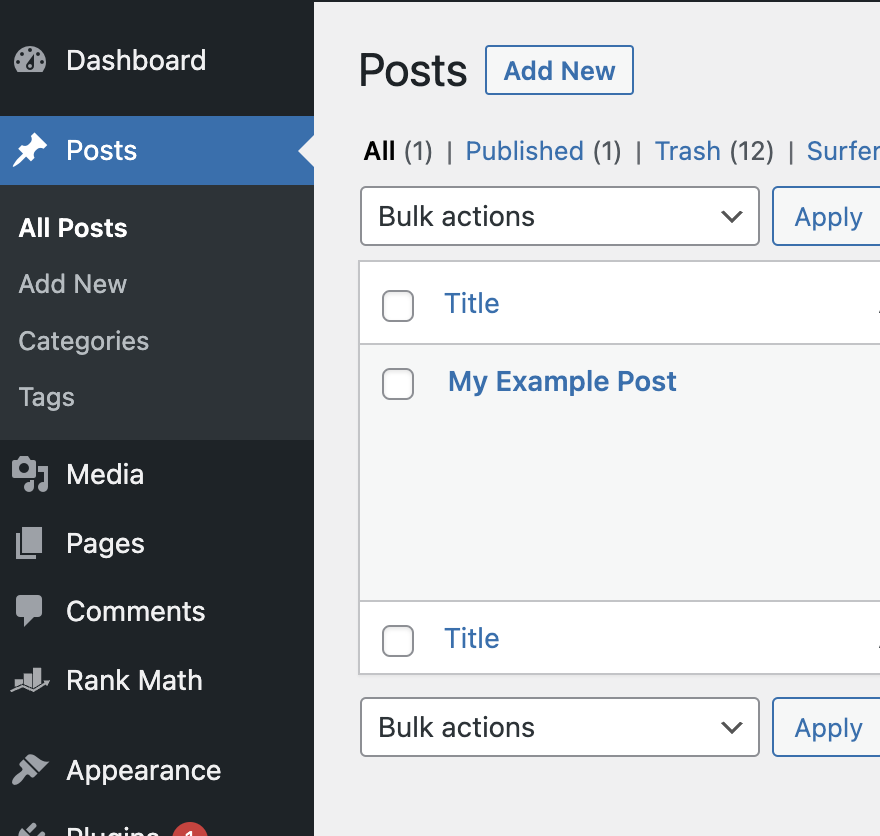Sort by the top Title column header
This screenshot has width=880, height=836.
tap(472, 303)
